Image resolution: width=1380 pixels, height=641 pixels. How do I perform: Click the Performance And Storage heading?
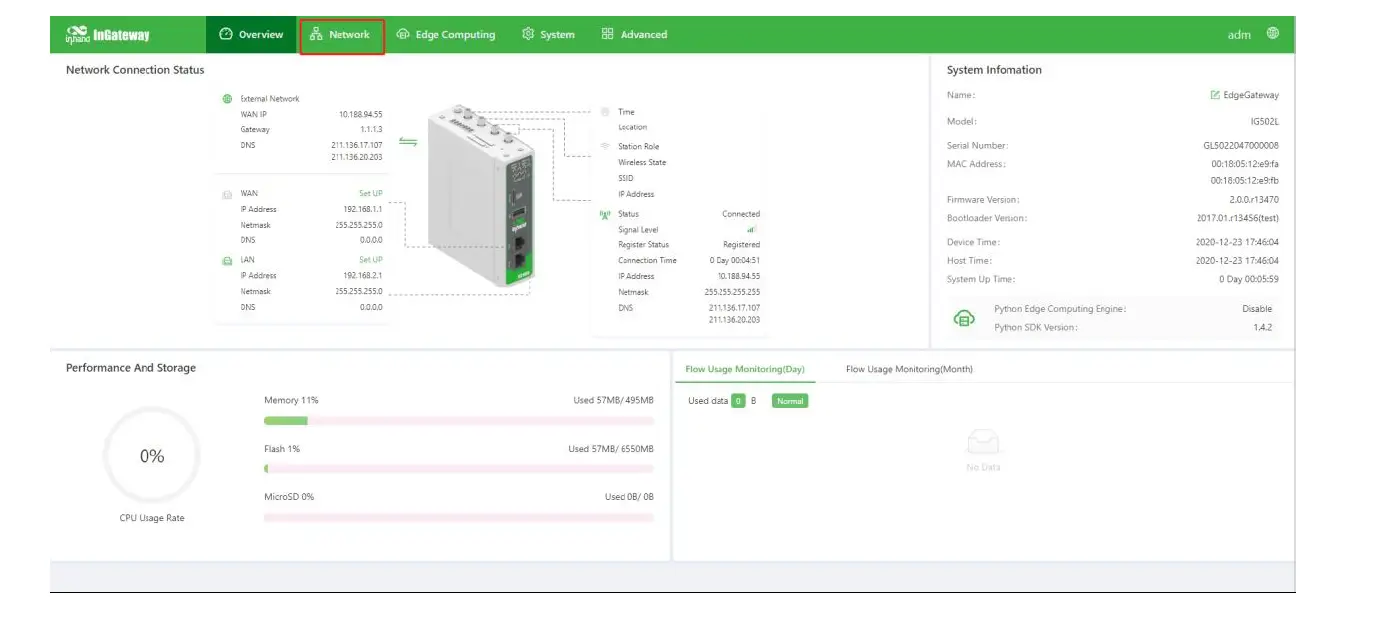click(x=131, y=368)
